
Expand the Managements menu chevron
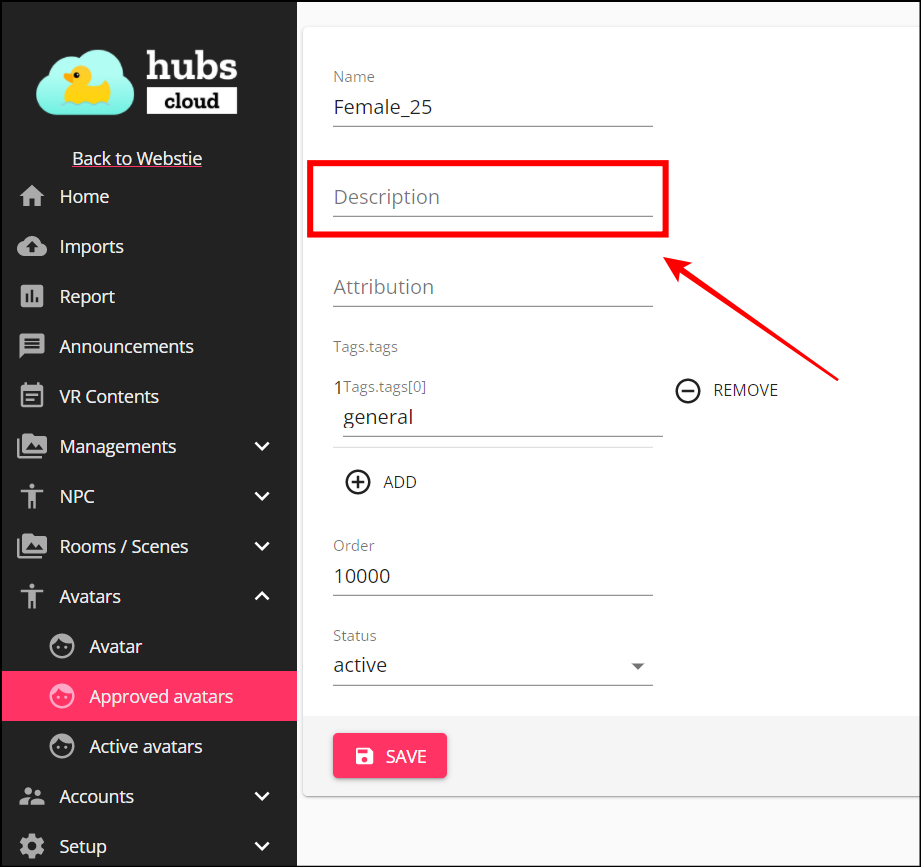(262, 446)
